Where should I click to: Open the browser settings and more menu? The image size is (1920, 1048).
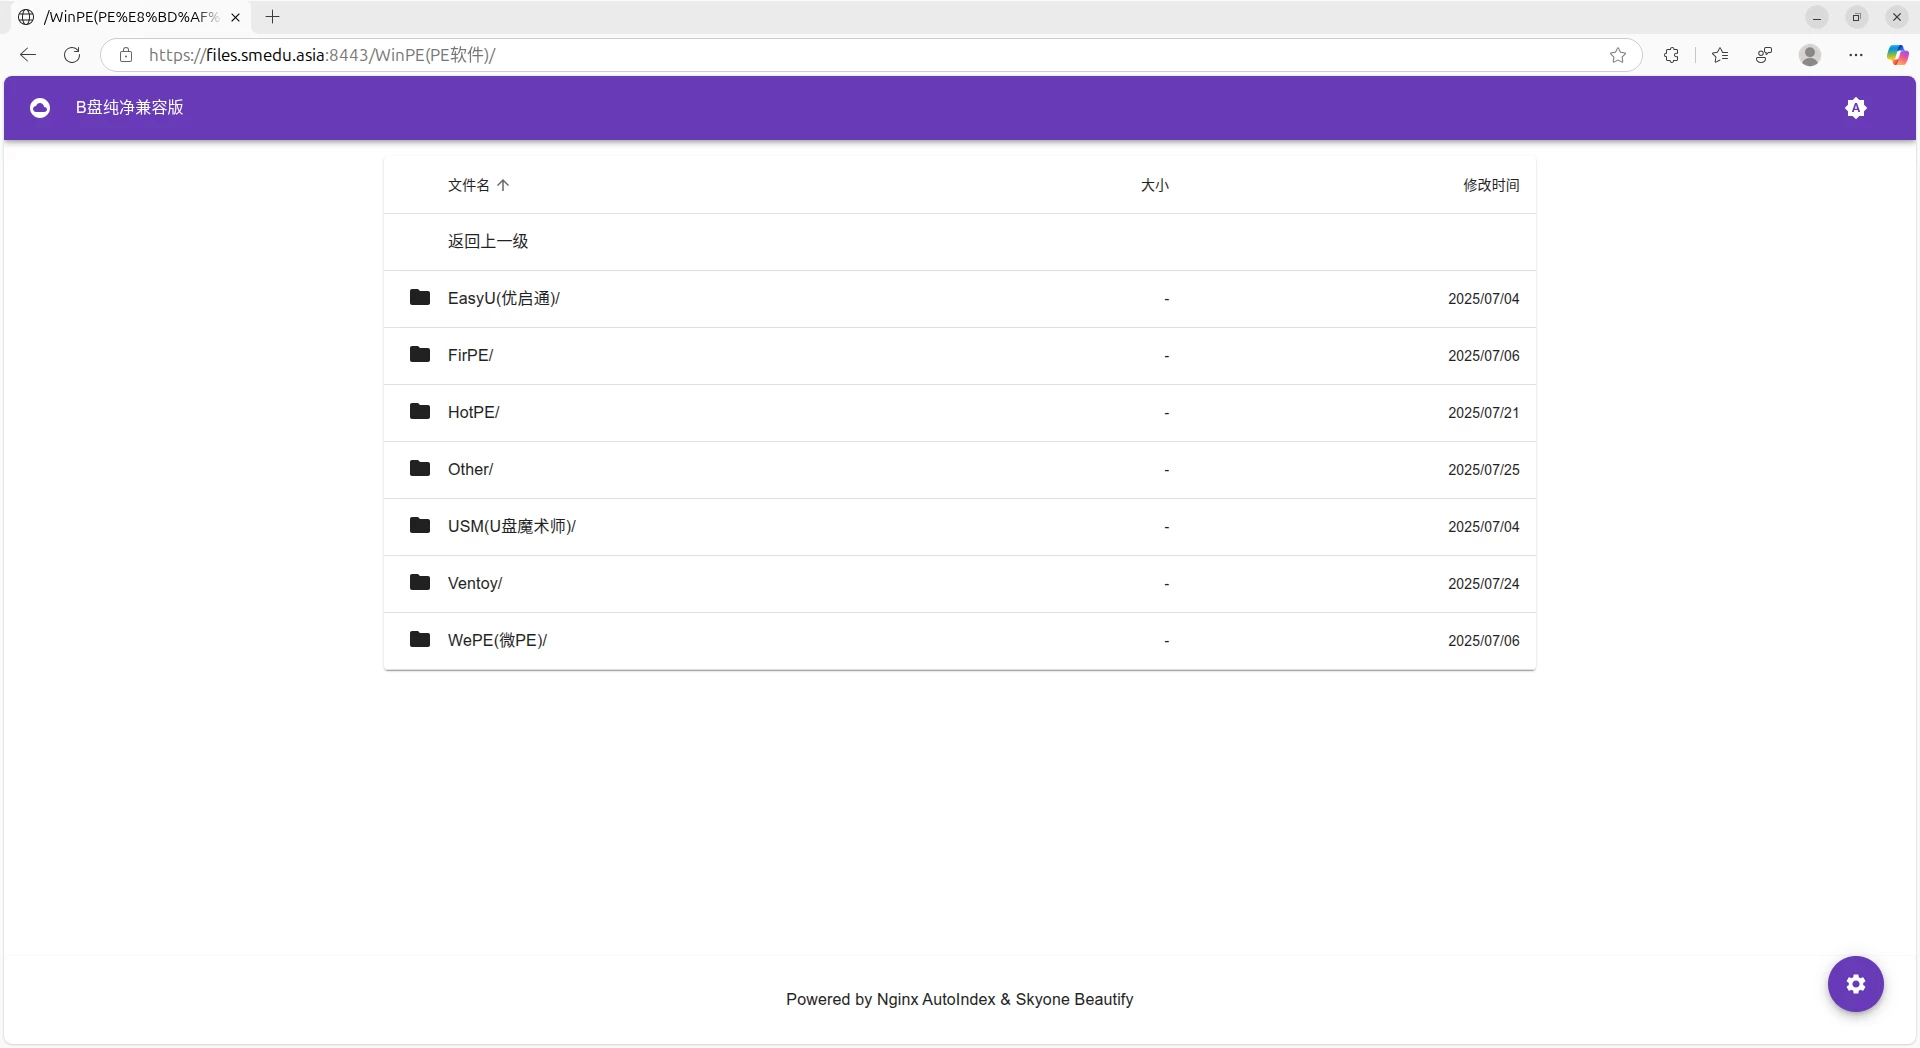(x=1856, y=55)
